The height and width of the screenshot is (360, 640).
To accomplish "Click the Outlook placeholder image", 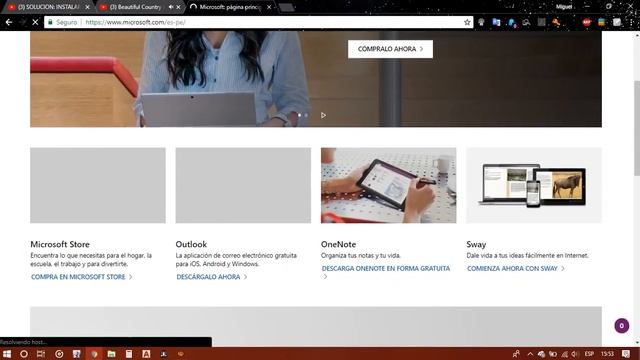I will (x=243, y=185).
